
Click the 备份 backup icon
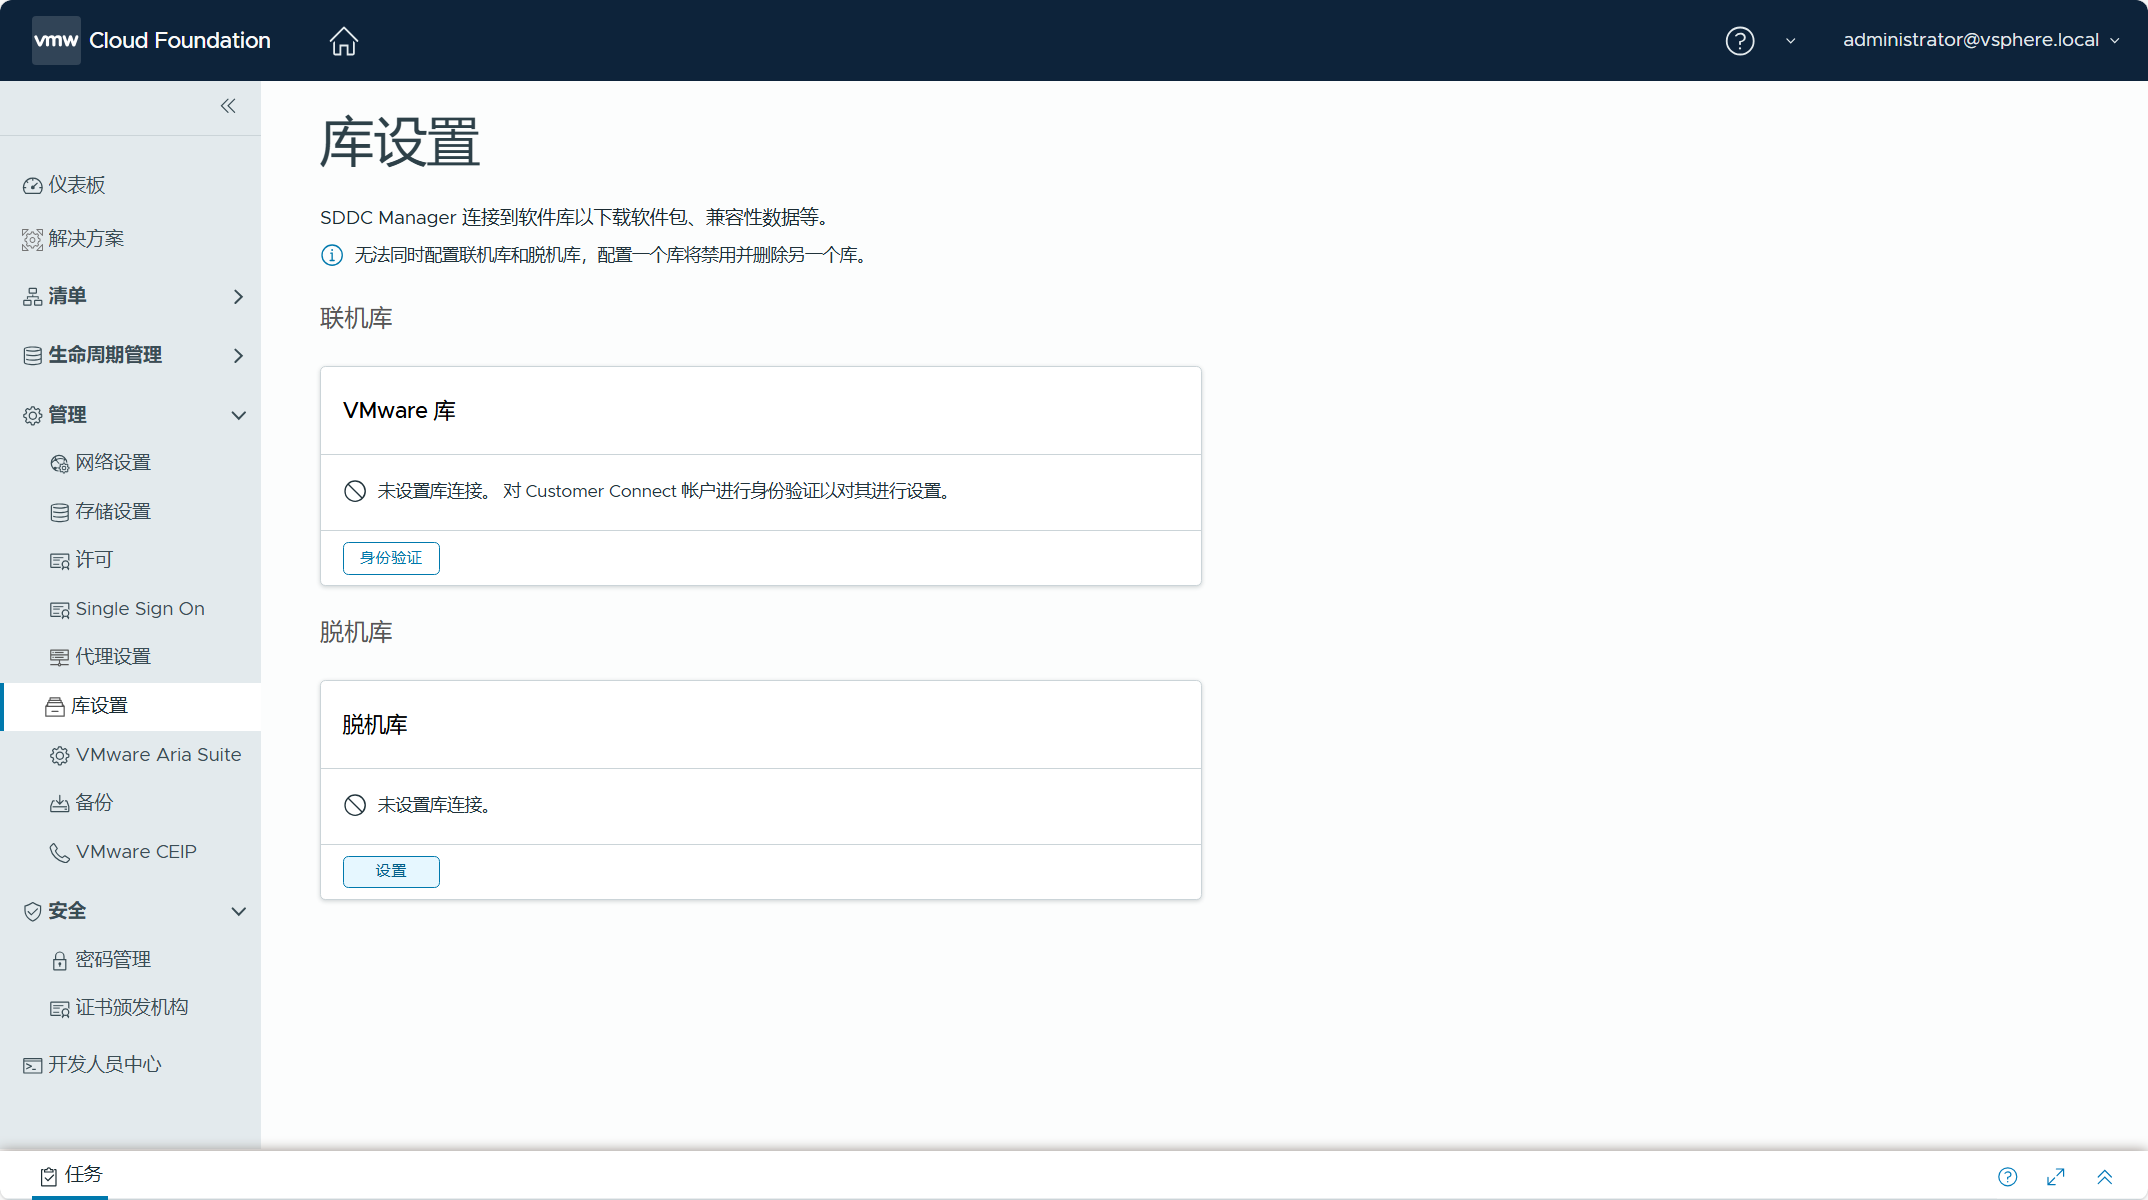coord(58,803)
